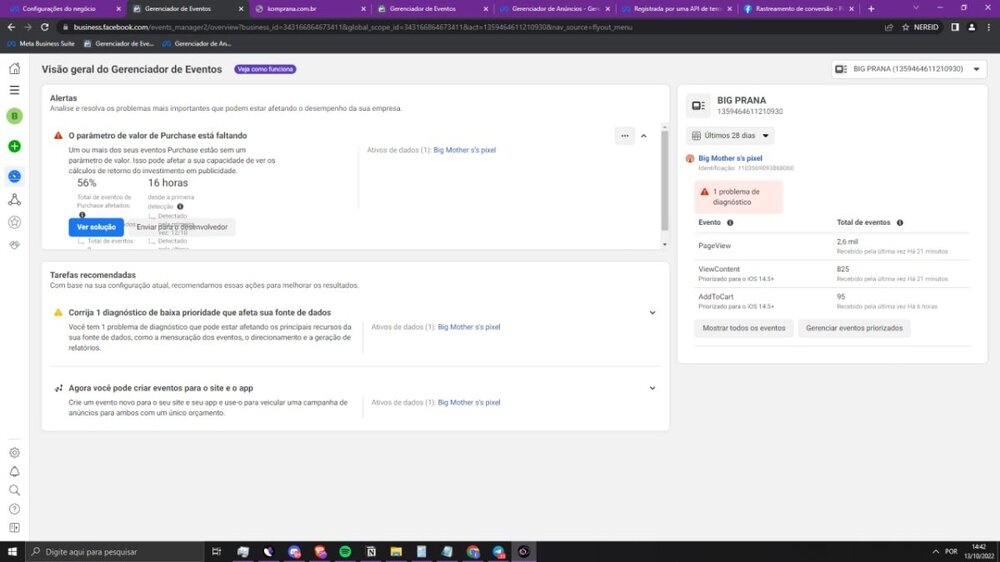
Task: Click the BIG PRANA account card icon
Action: (698, 105)
